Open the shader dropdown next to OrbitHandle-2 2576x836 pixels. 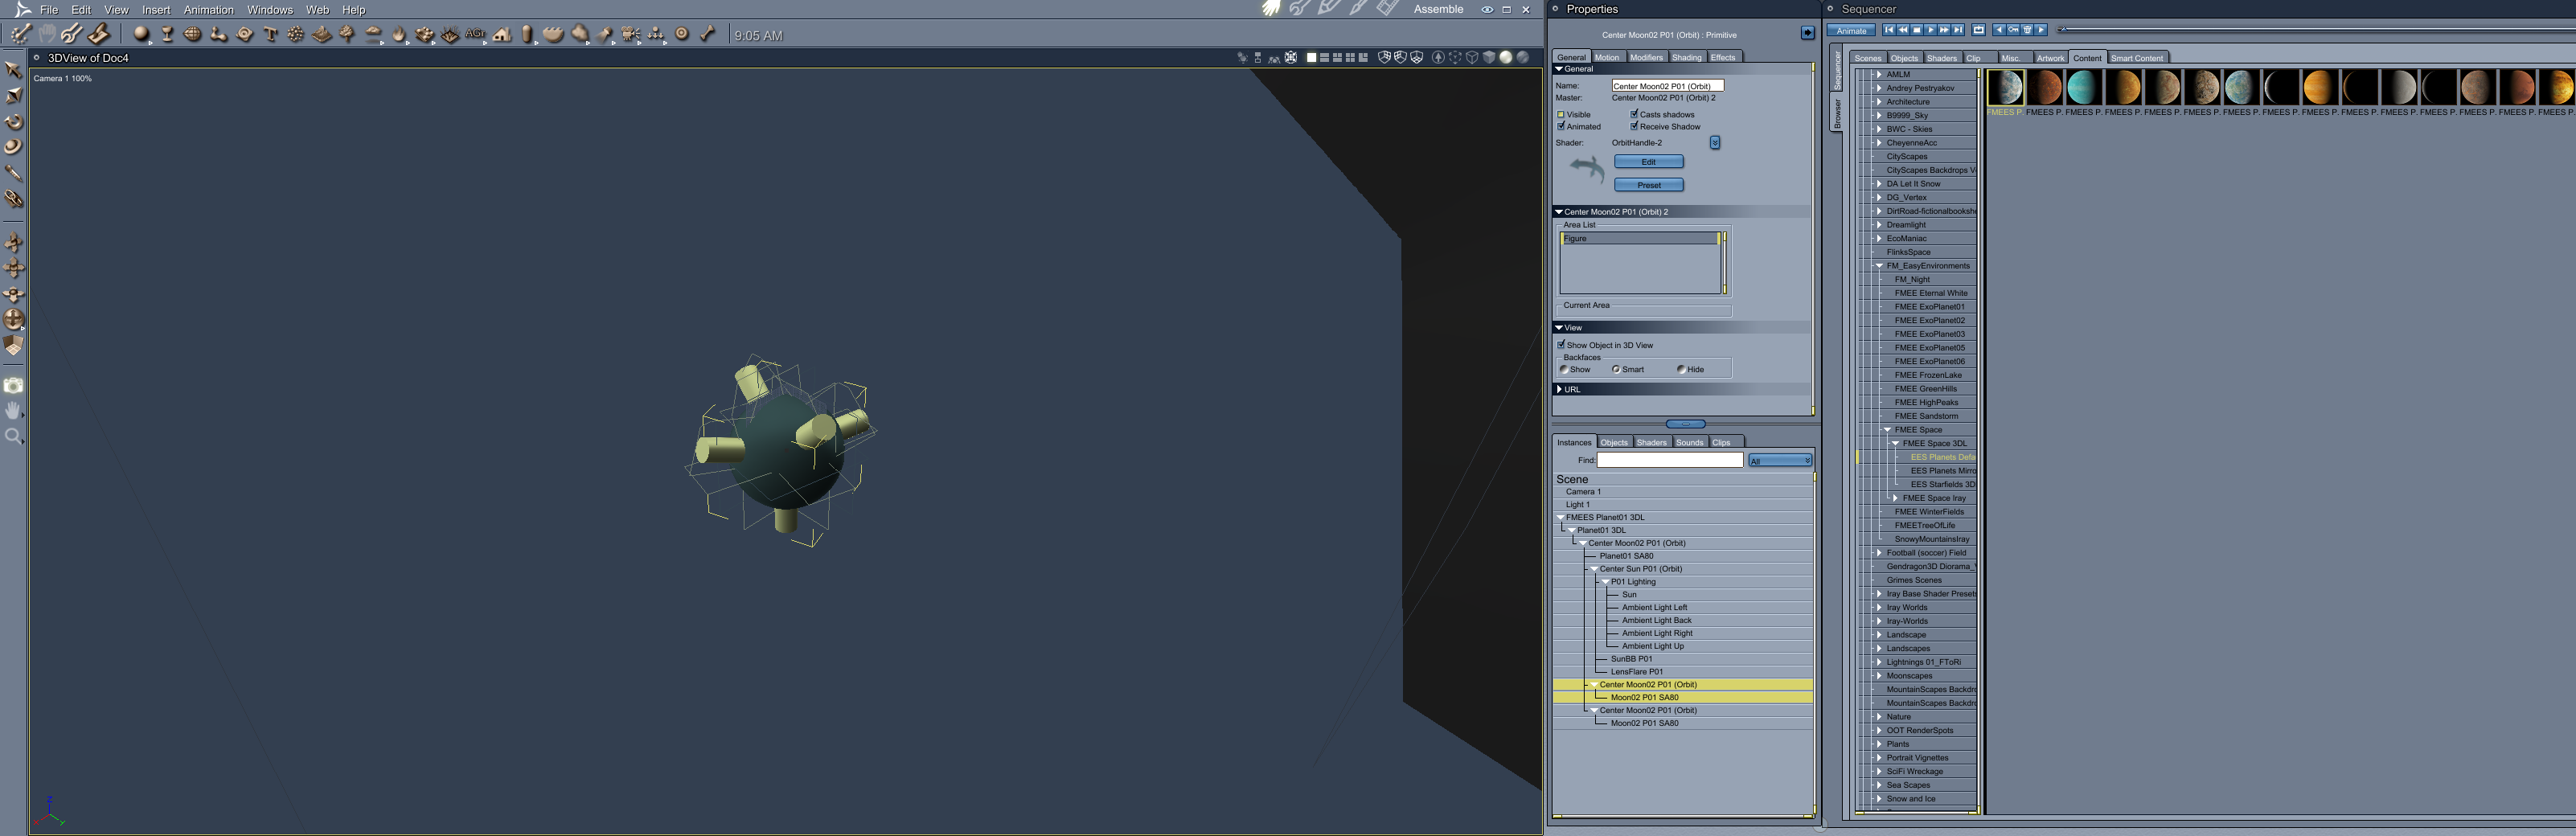click(x=1714, y=143)
